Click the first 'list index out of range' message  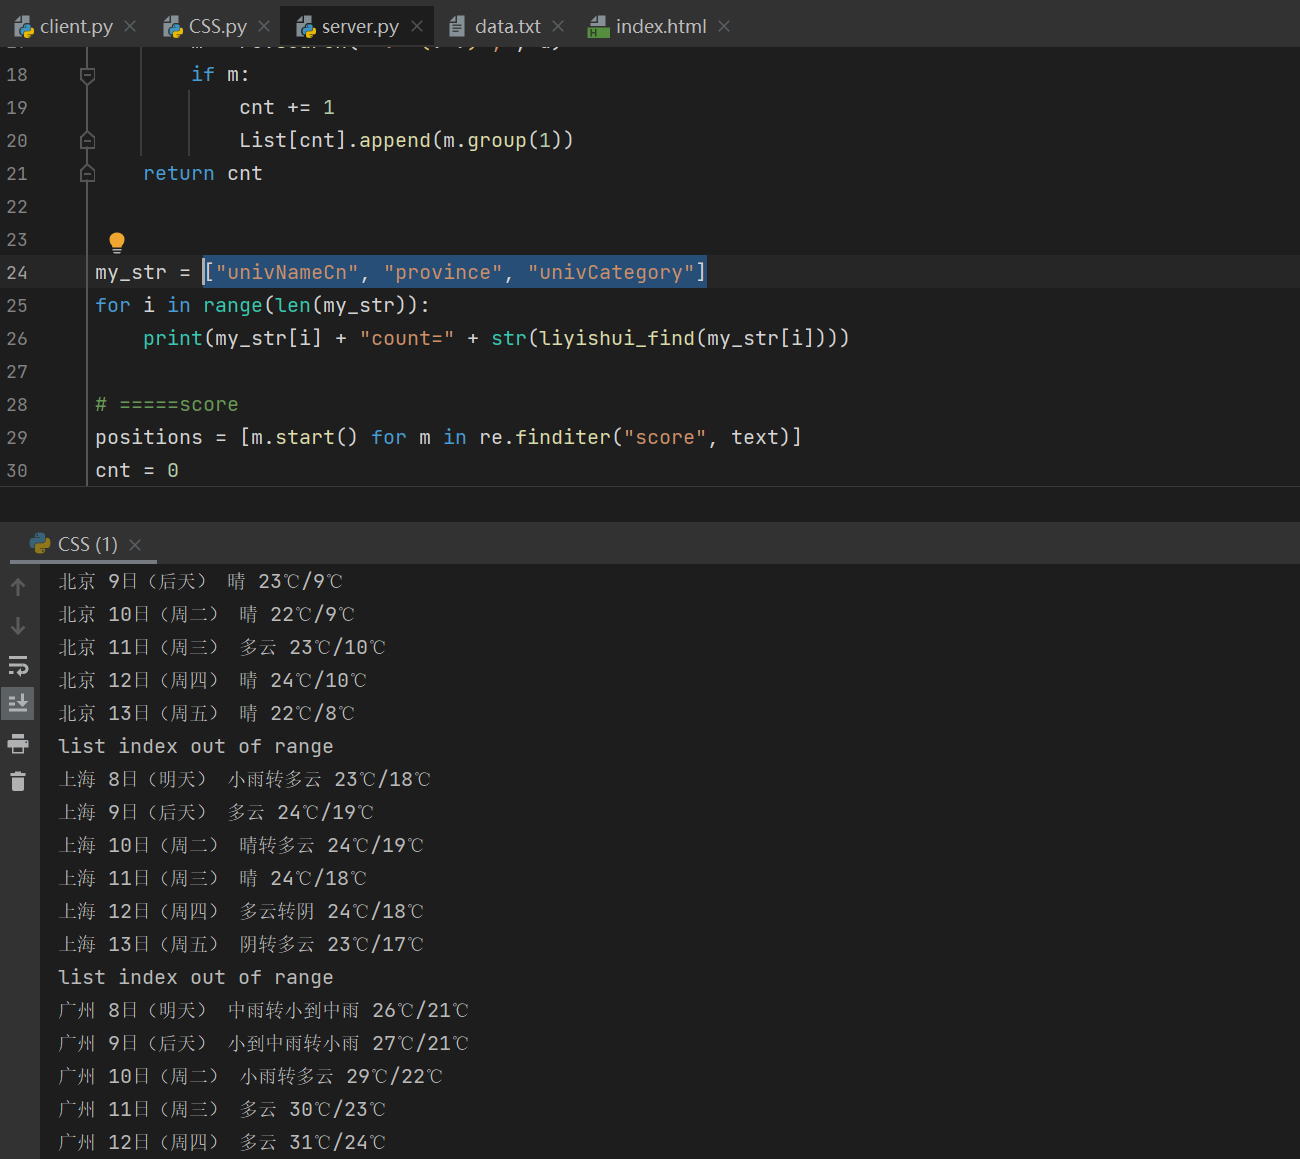click(x=196, y=747)
